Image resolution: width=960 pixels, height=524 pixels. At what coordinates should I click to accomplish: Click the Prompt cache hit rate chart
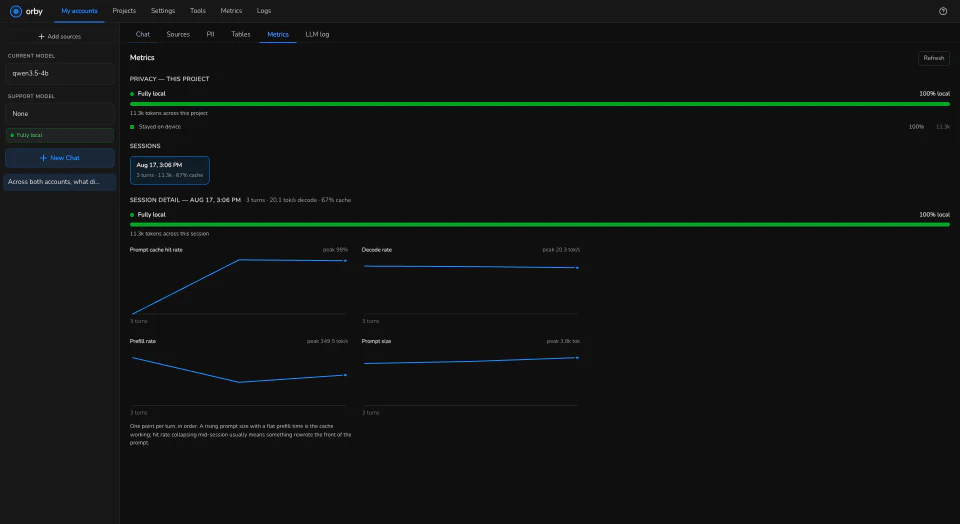click(239, 285)
